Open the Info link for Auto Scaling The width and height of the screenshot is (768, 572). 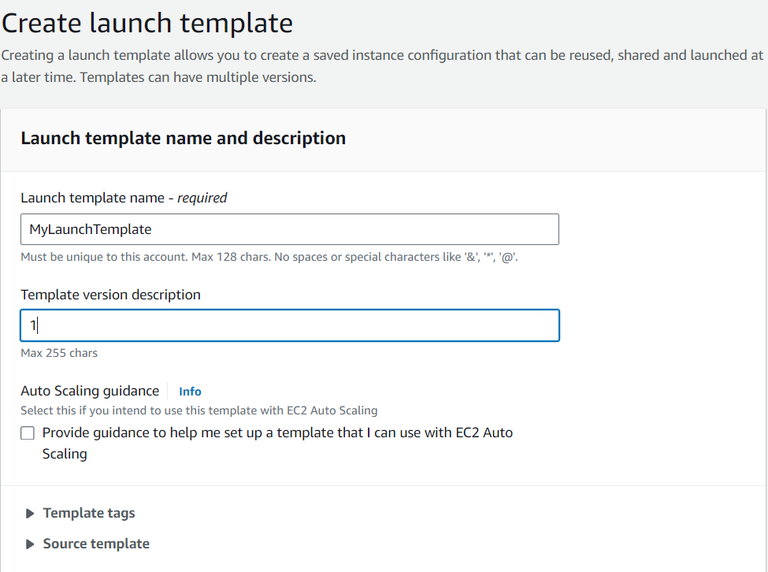click(x=190, y=391)
